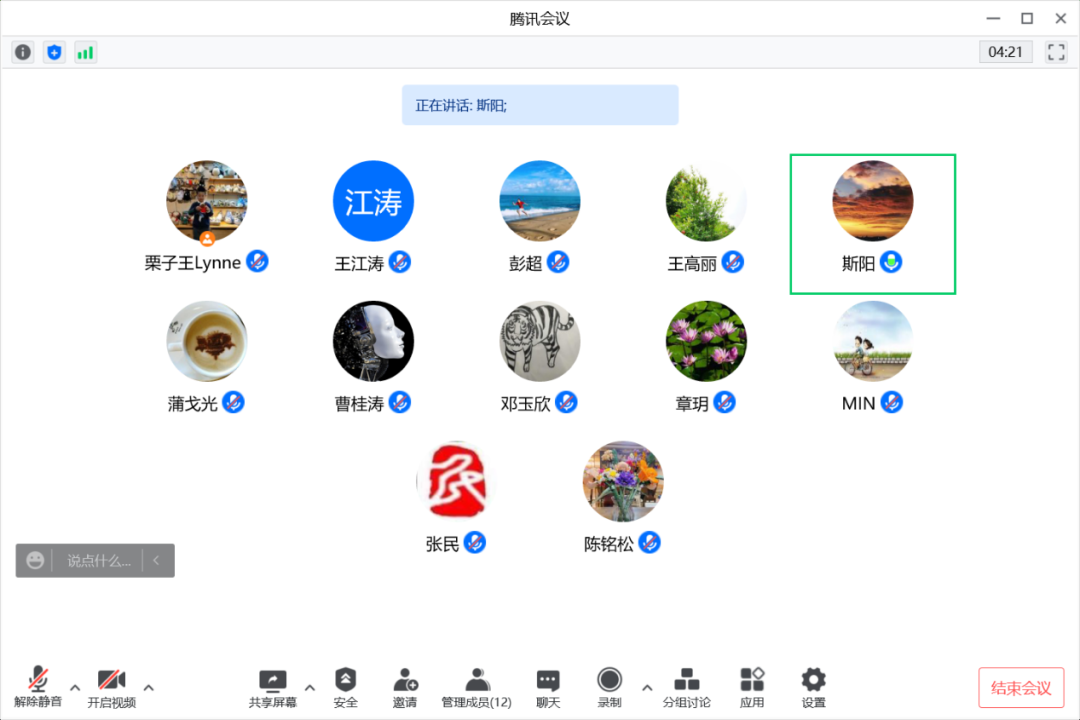This screenshot has height=720, width=1080.
Task: Click the name label 彭超
Action: [x=526, y=264]
